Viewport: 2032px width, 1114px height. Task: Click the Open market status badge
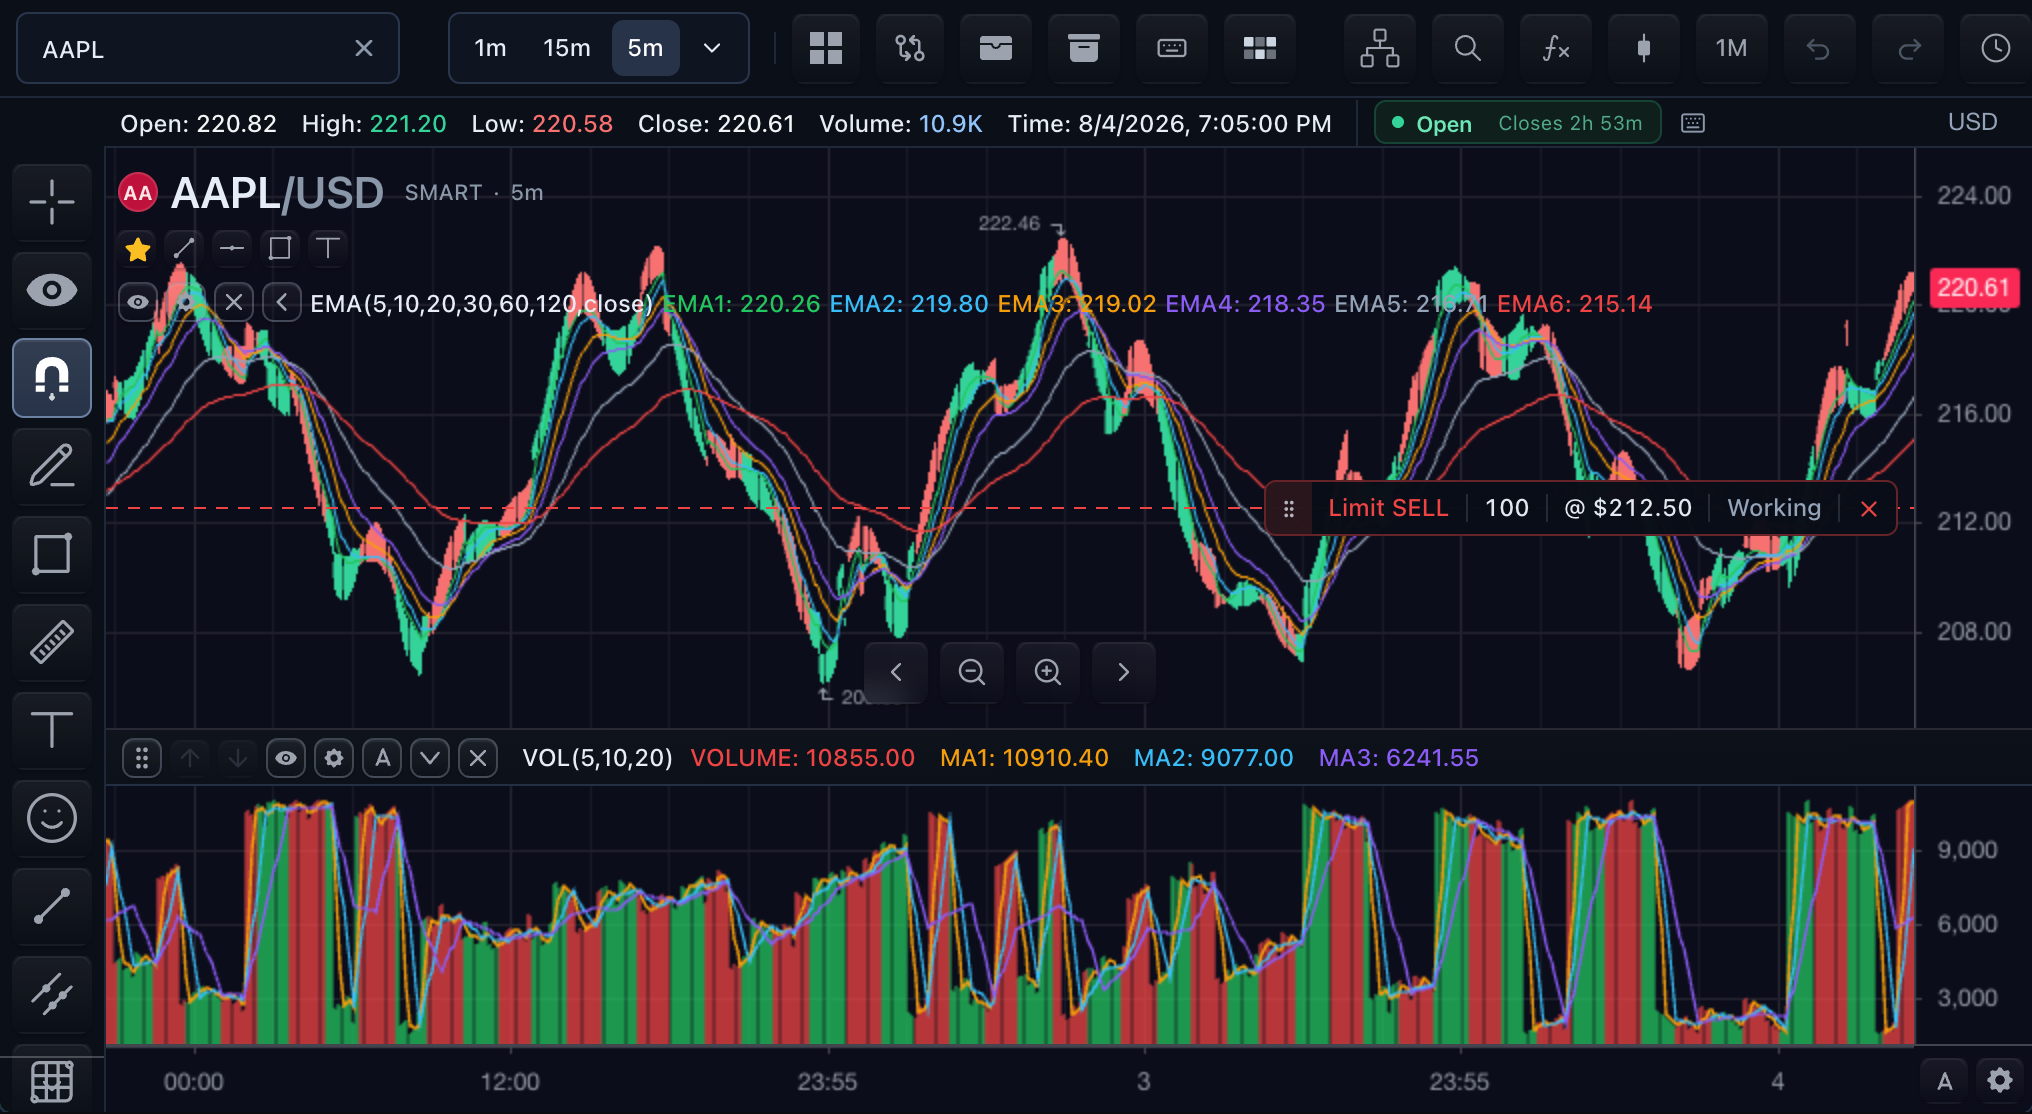pyautogui.click(x=1517, y=123)
